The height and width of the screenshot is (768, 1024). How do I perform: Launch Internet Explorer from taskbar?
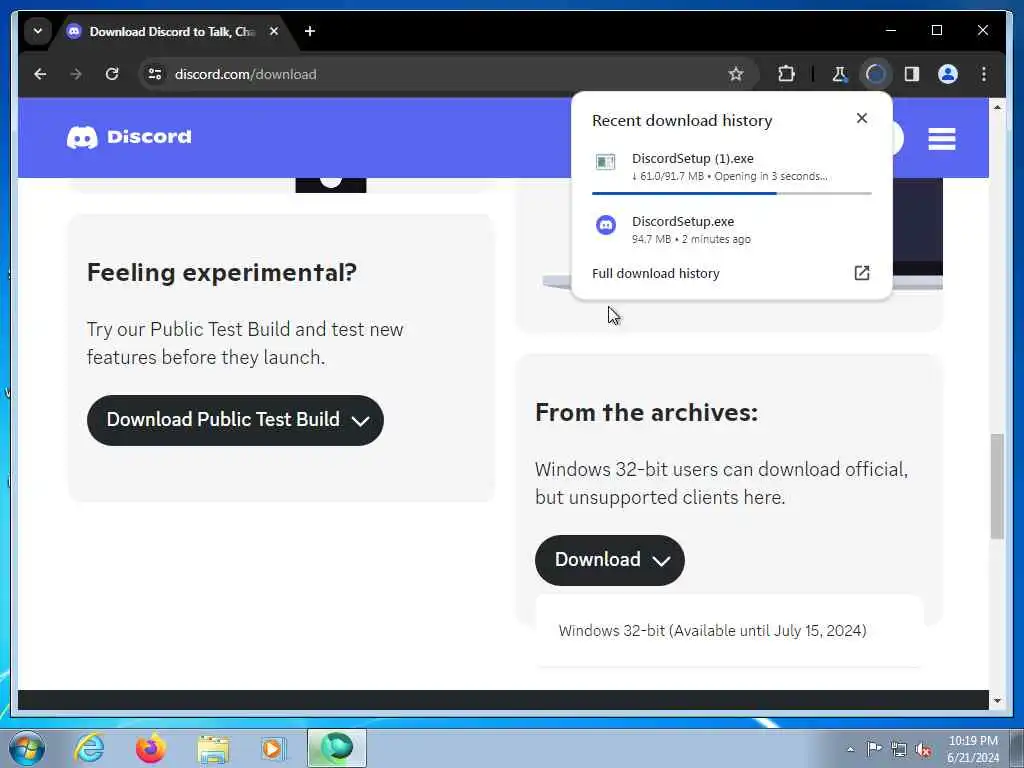[x=89, y=748]
